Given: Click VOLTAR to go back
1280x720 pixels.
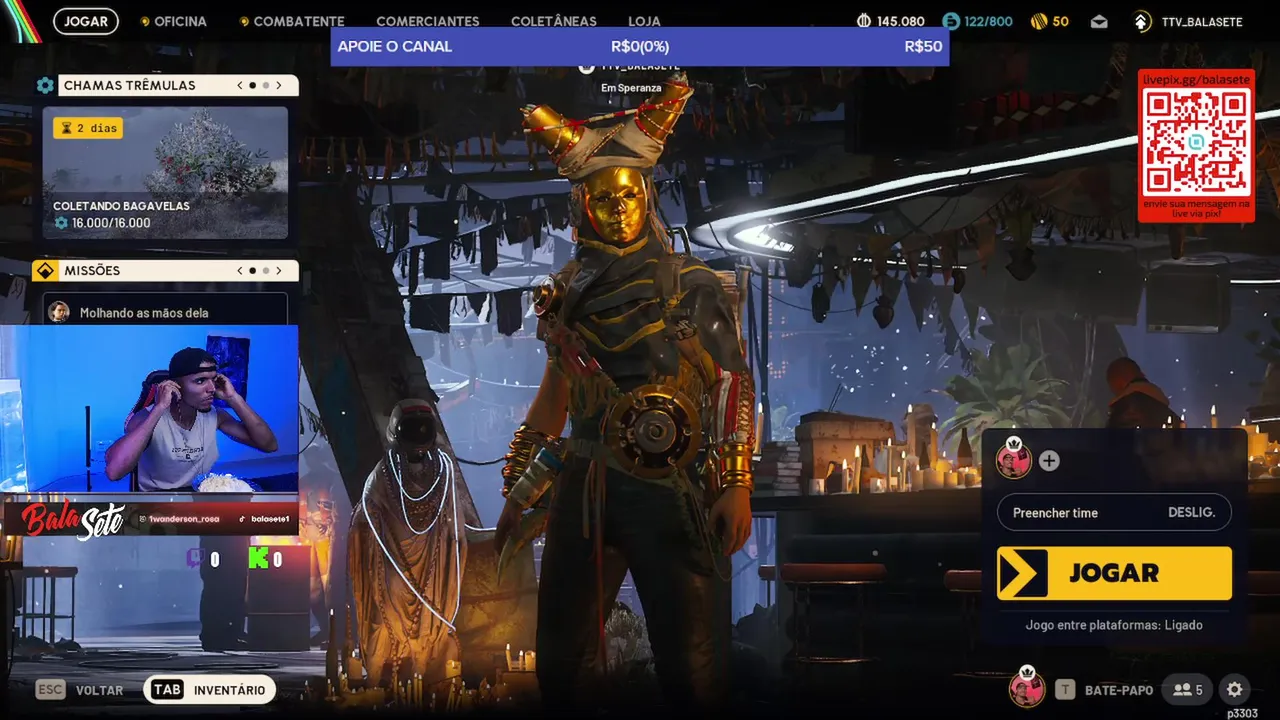Looking at the screenshot, I should (99, 690).
